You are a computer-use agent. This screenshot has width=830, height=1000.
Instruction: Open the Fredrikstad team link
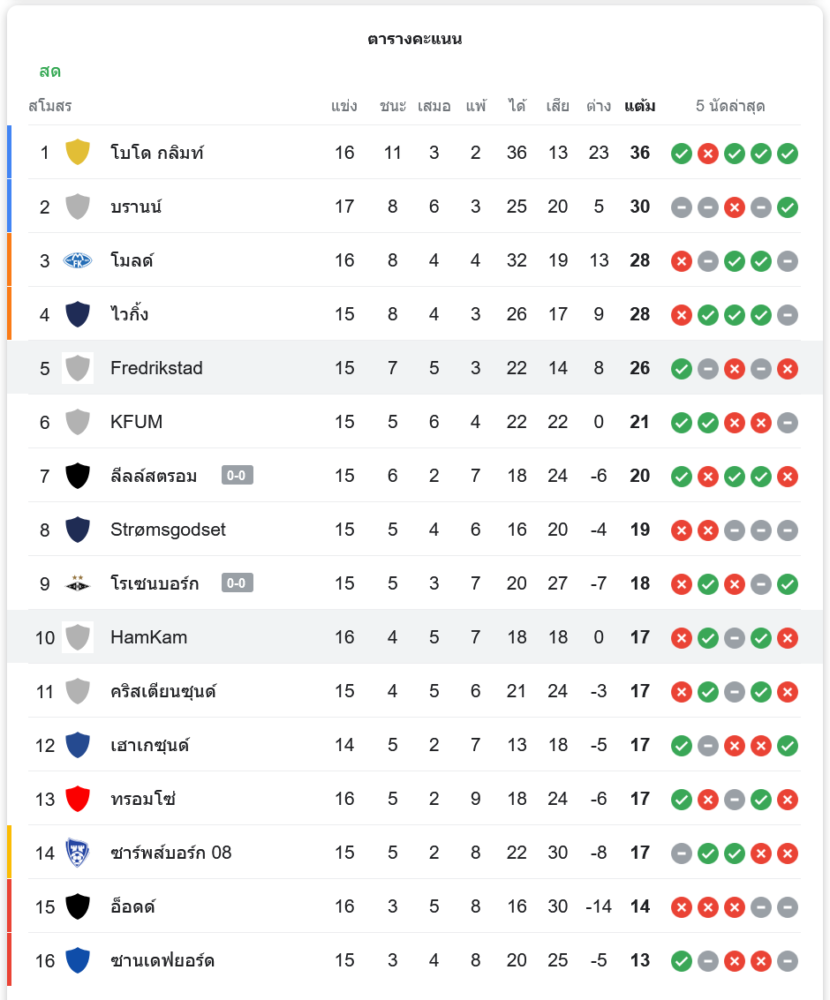156,368
